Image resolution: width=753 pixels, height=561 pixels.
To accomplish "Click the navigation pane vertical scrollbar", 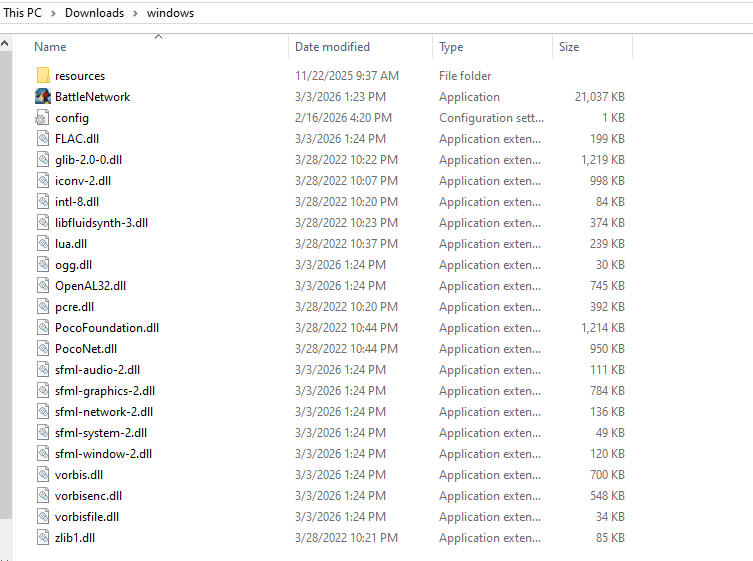I will (5, 284).
